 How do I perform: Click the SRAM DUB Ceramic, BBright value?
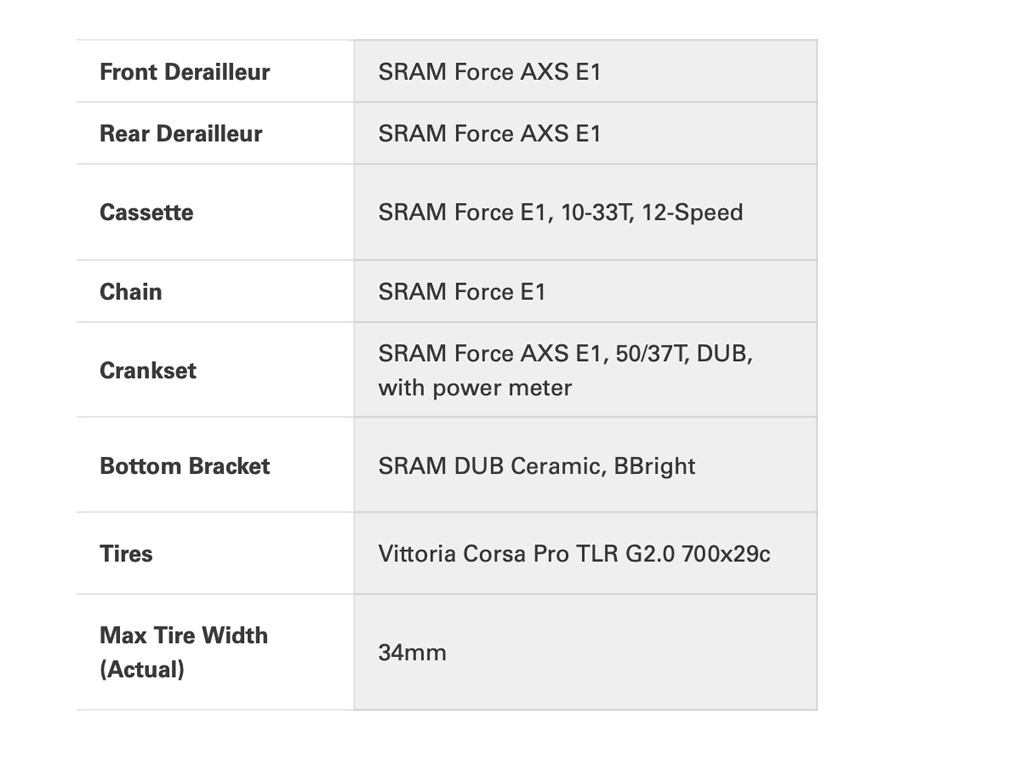(x=536, y=466)
